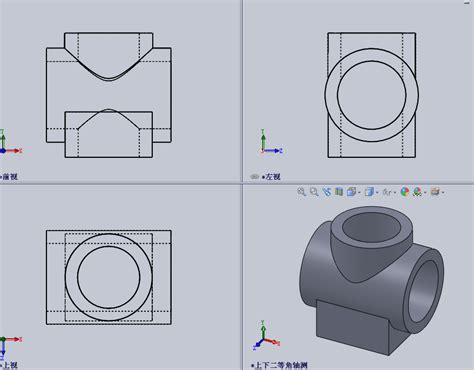
Task: Expand the Apply Scene dropdown arrow
Action: [x=425, y=193]
